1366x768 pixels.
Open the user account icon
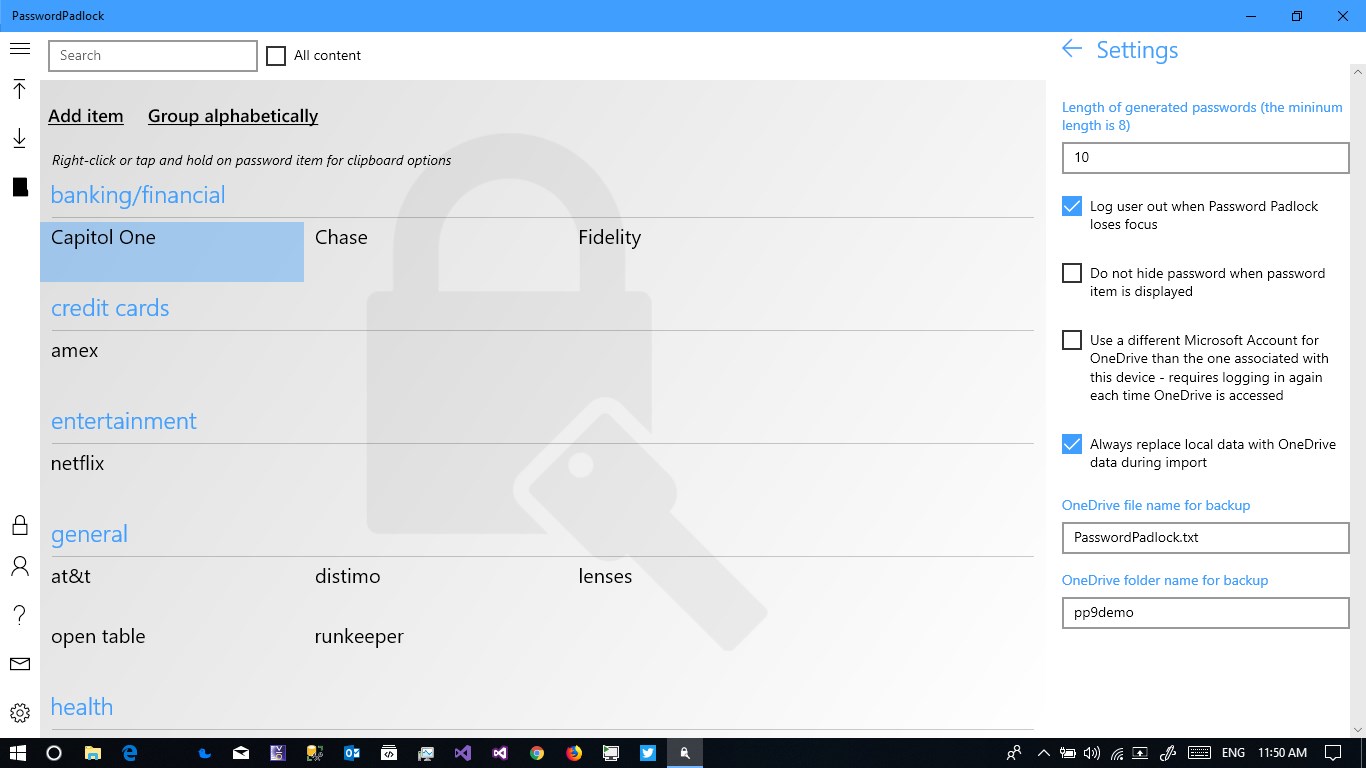tap(19, 567)
